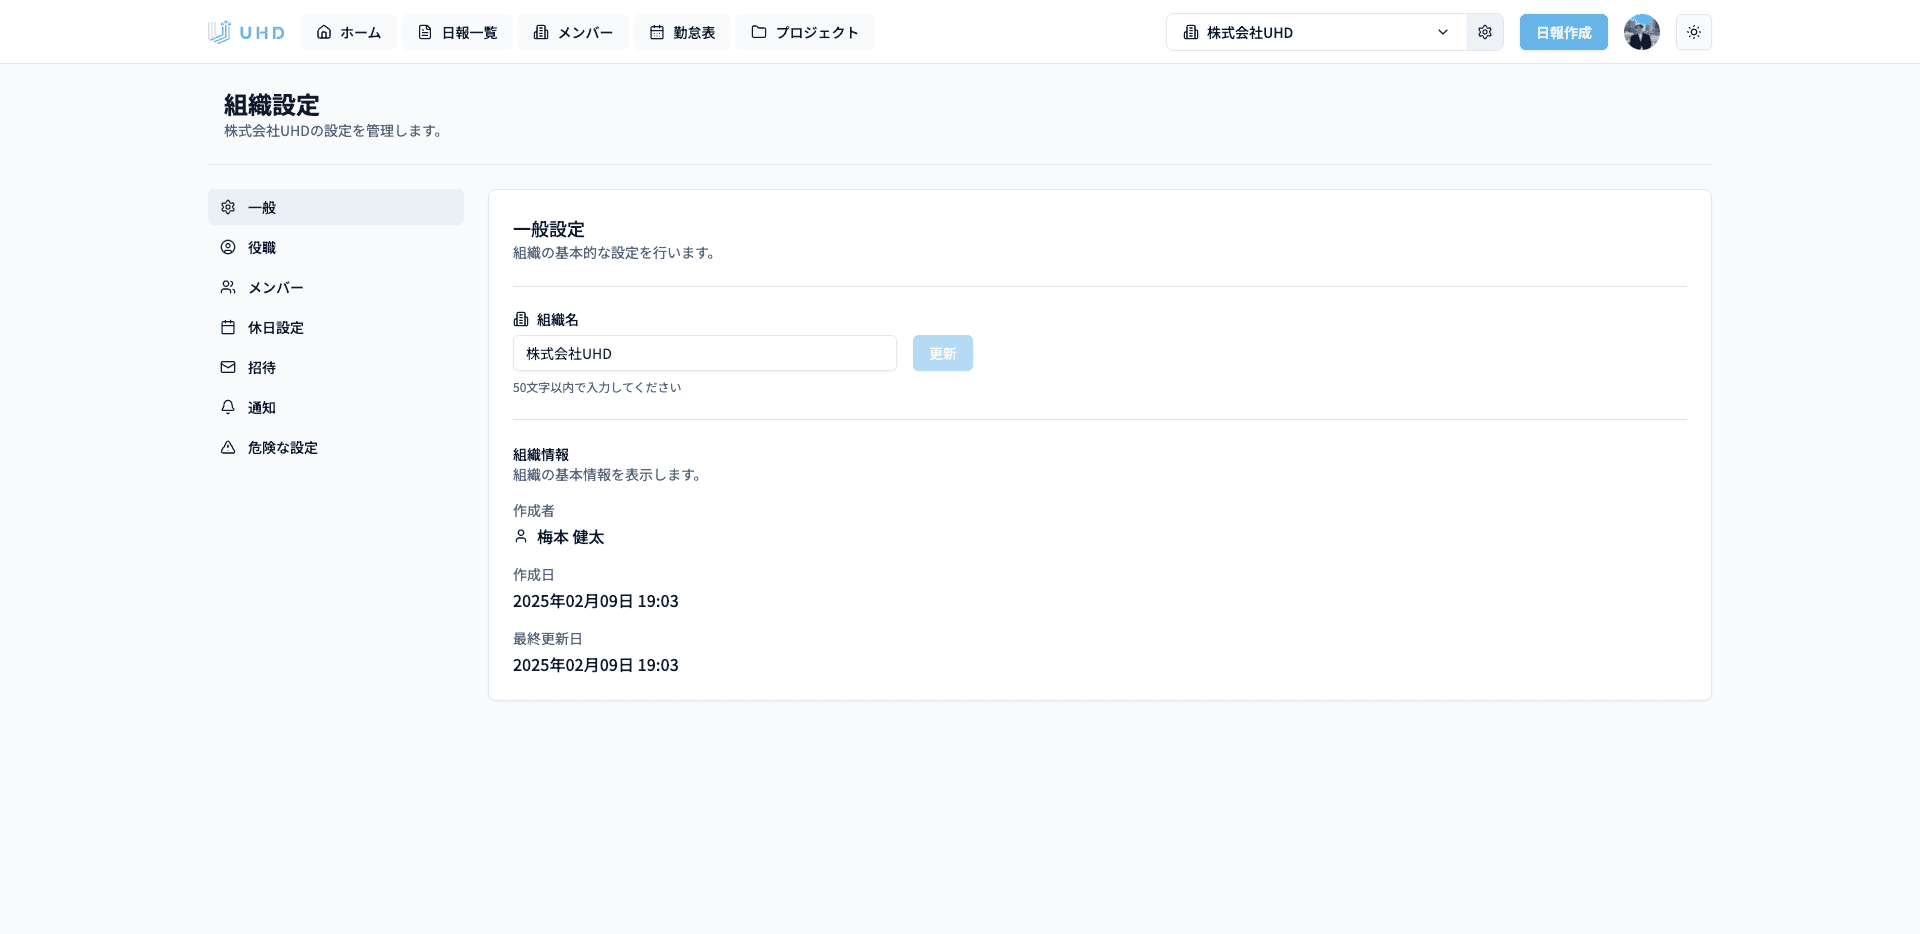Click the 作成者 label
The width and height of the screenshot is (1920, 934).
tap(534, 510)
